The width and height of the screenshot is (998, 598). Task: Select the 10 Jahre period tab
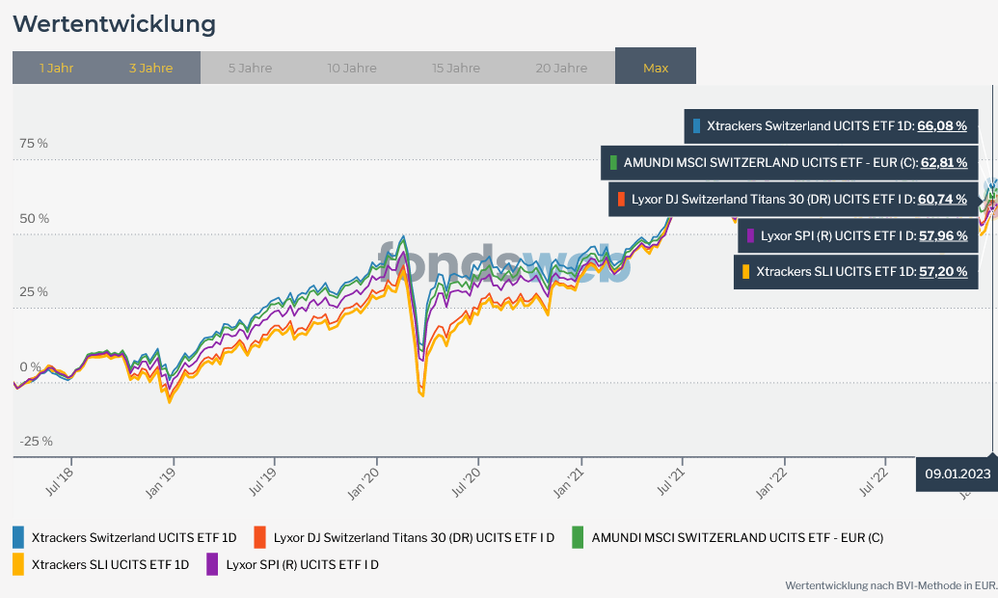tap(352, 68)
